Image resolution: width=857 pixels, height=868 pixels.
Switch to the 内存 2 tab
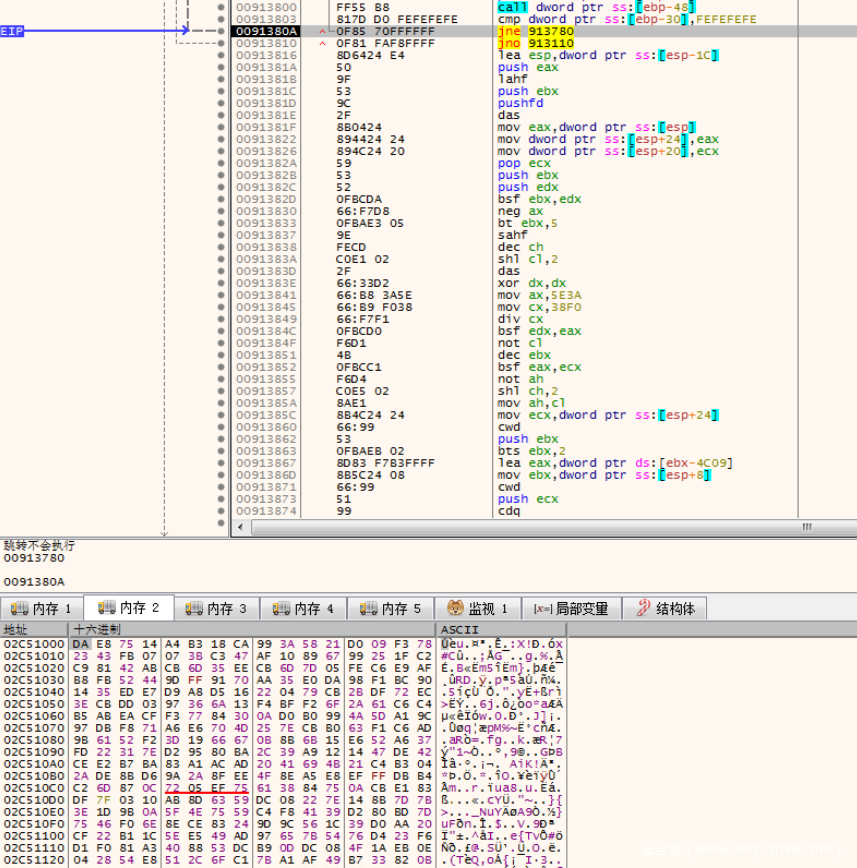point(129,608)
